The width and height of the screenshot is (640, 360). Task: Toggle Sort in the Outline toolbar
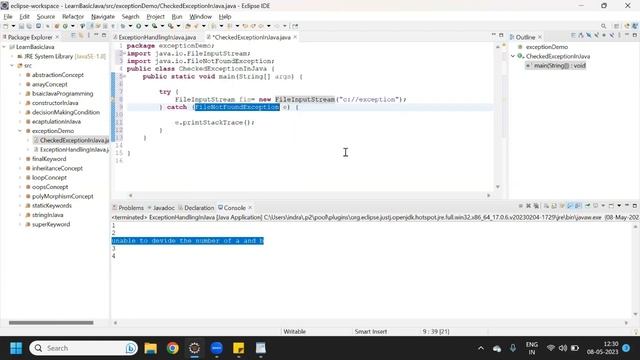(581, 36)
